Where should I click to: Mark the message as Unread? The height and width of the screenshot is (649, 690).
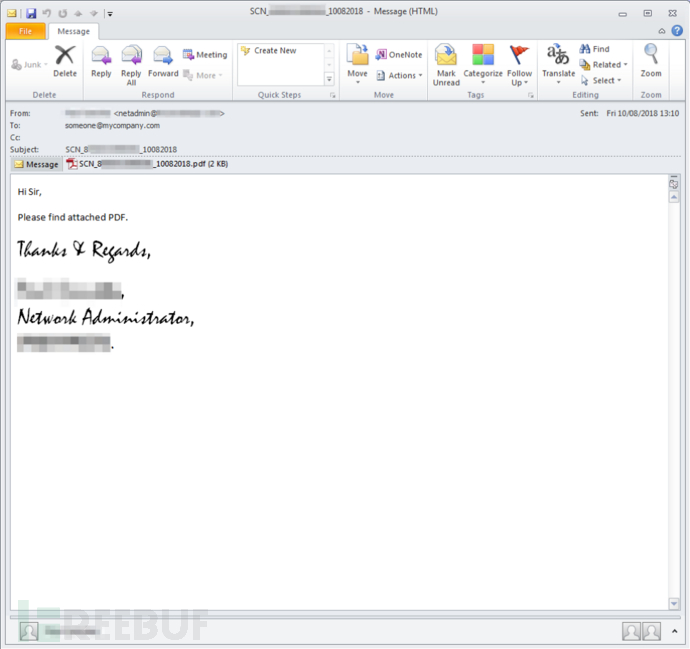click(446, 64)
